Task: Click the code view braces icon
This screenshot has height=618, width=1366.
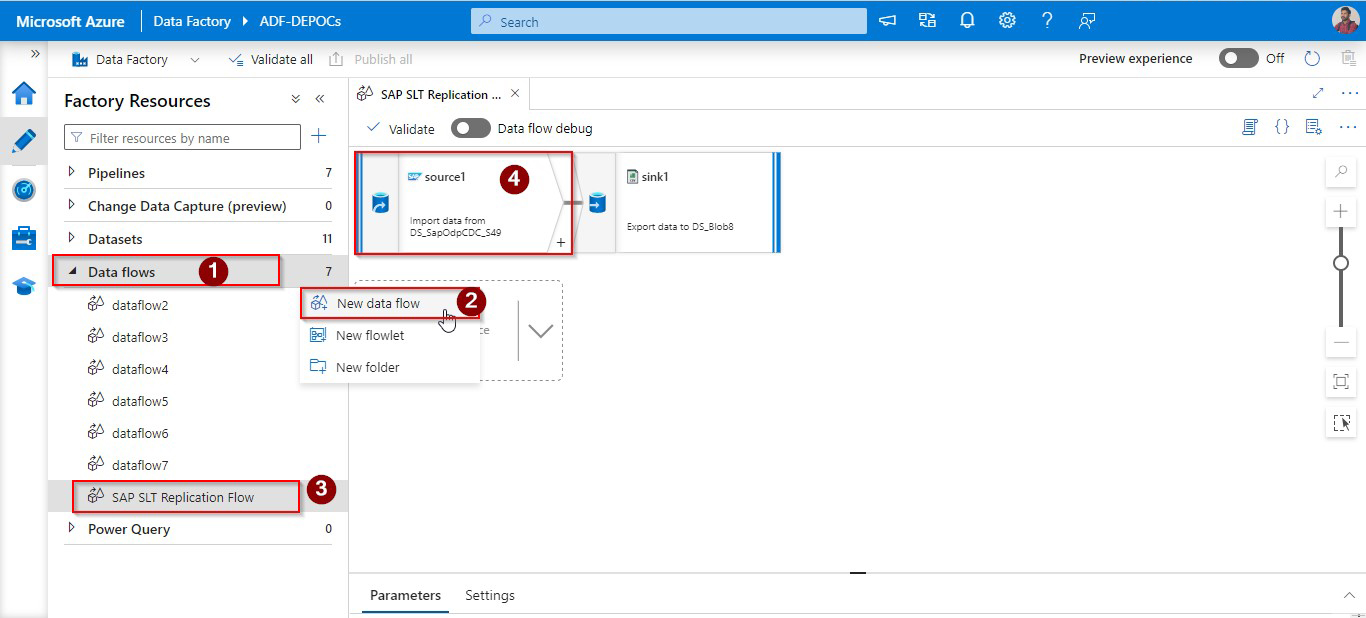Action: click(x=1282, y=128)
